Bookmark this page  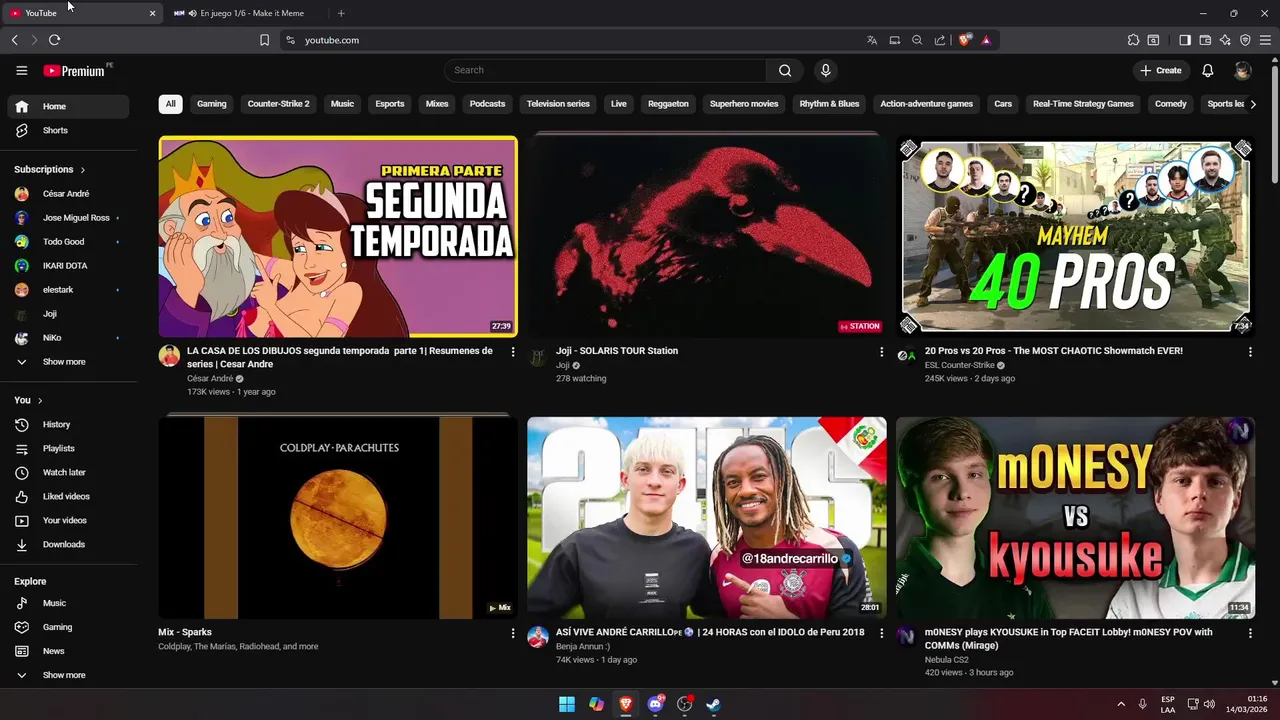tap(264, 40)
